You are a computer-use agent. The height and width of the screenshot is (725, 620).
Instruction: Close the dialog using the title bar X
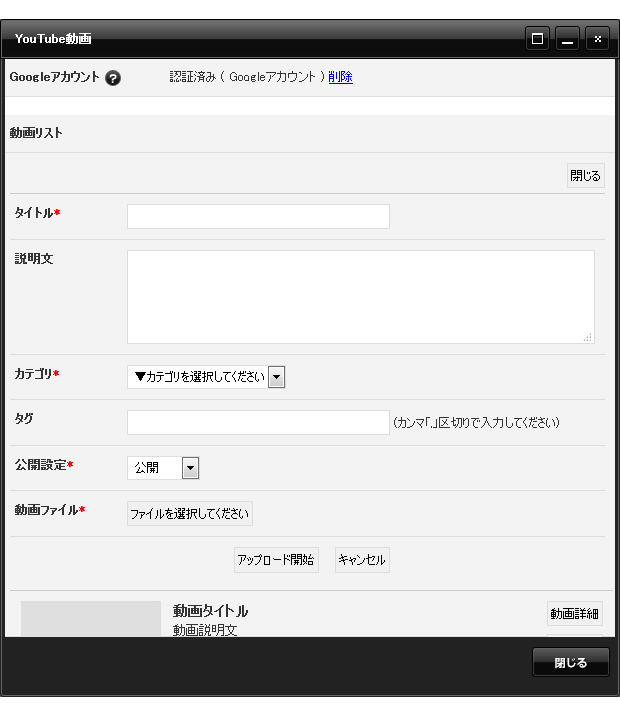pos(597,38)
